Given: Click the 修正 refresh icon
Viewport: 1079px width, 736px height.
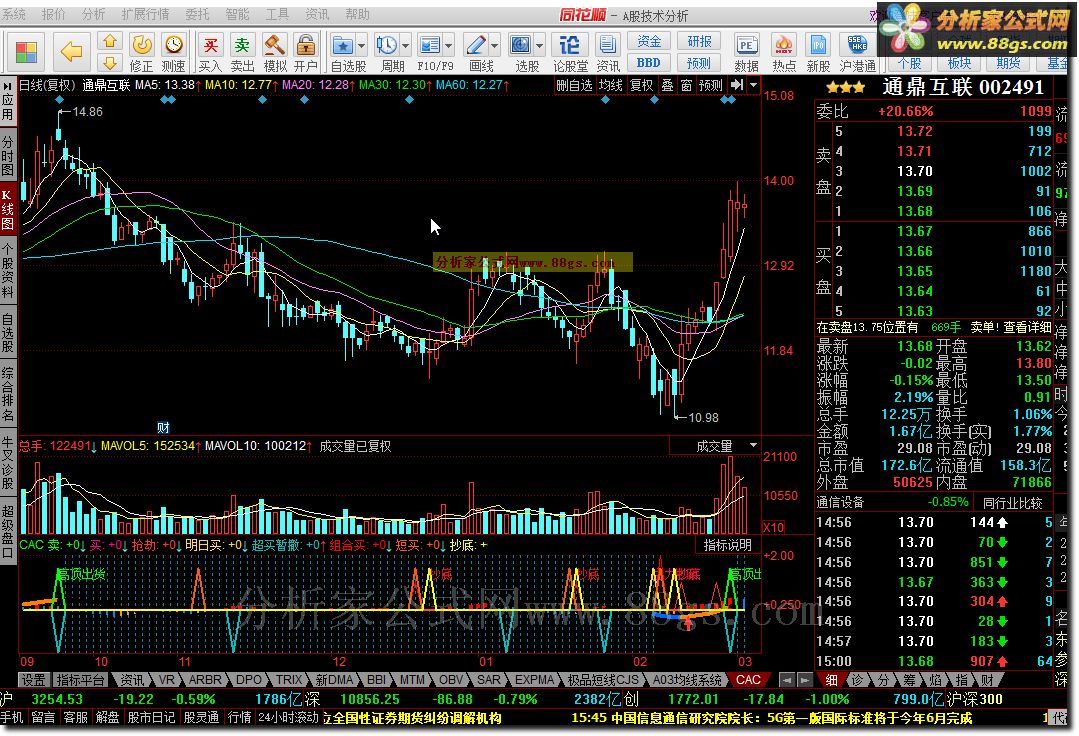Looking at the screenshot, I should [x=142, y=45].
